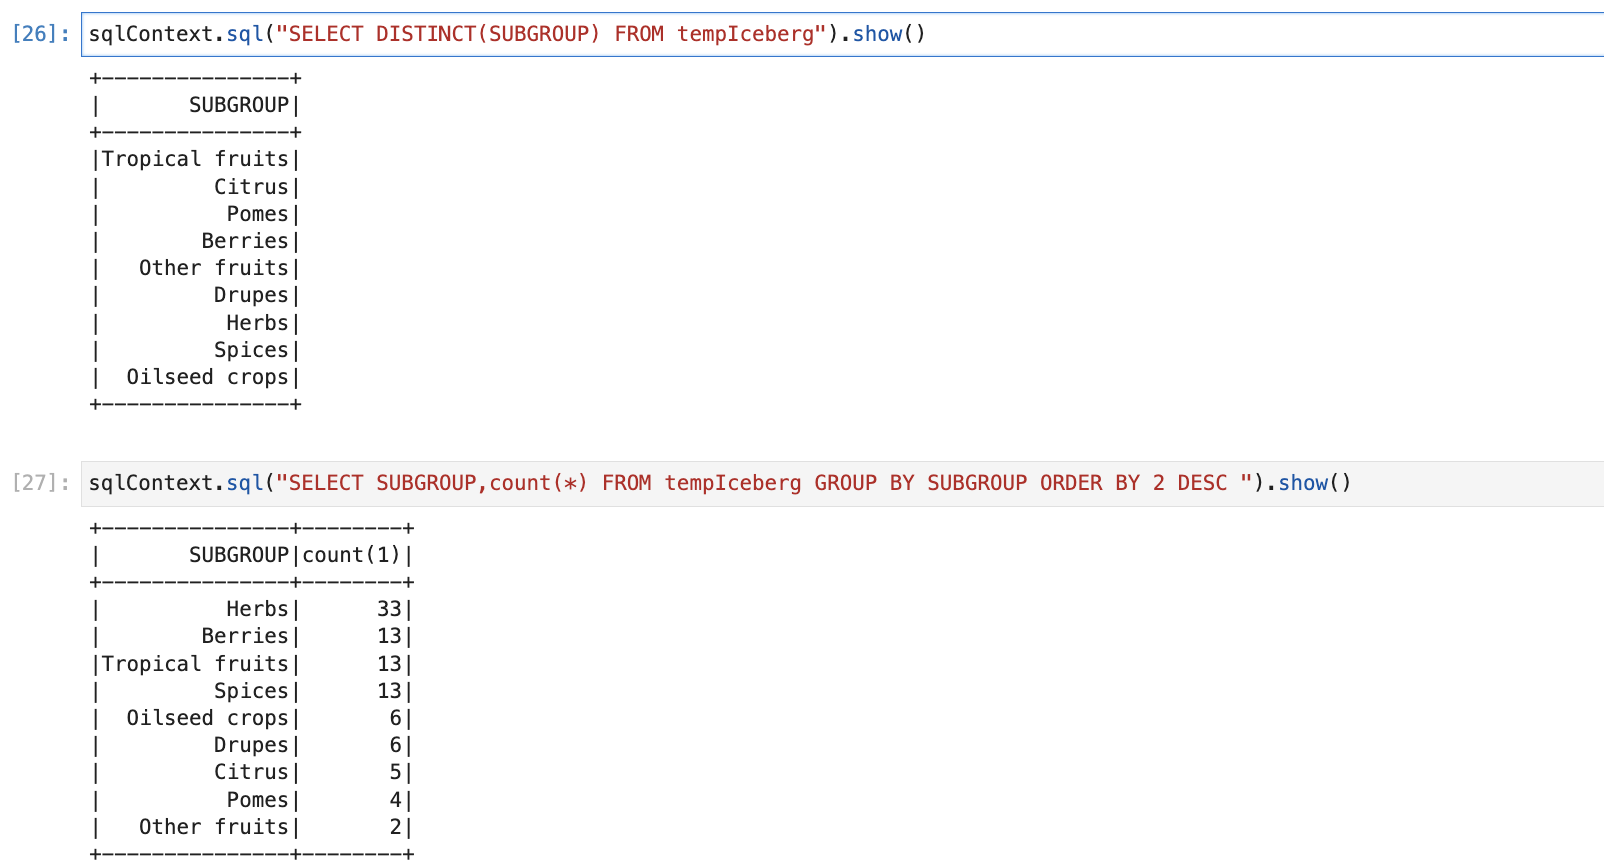The width and height of the screenshot is (1604, 868).
Task: Click Oilseed crops in first output table
Action: [x=207, y=377]
